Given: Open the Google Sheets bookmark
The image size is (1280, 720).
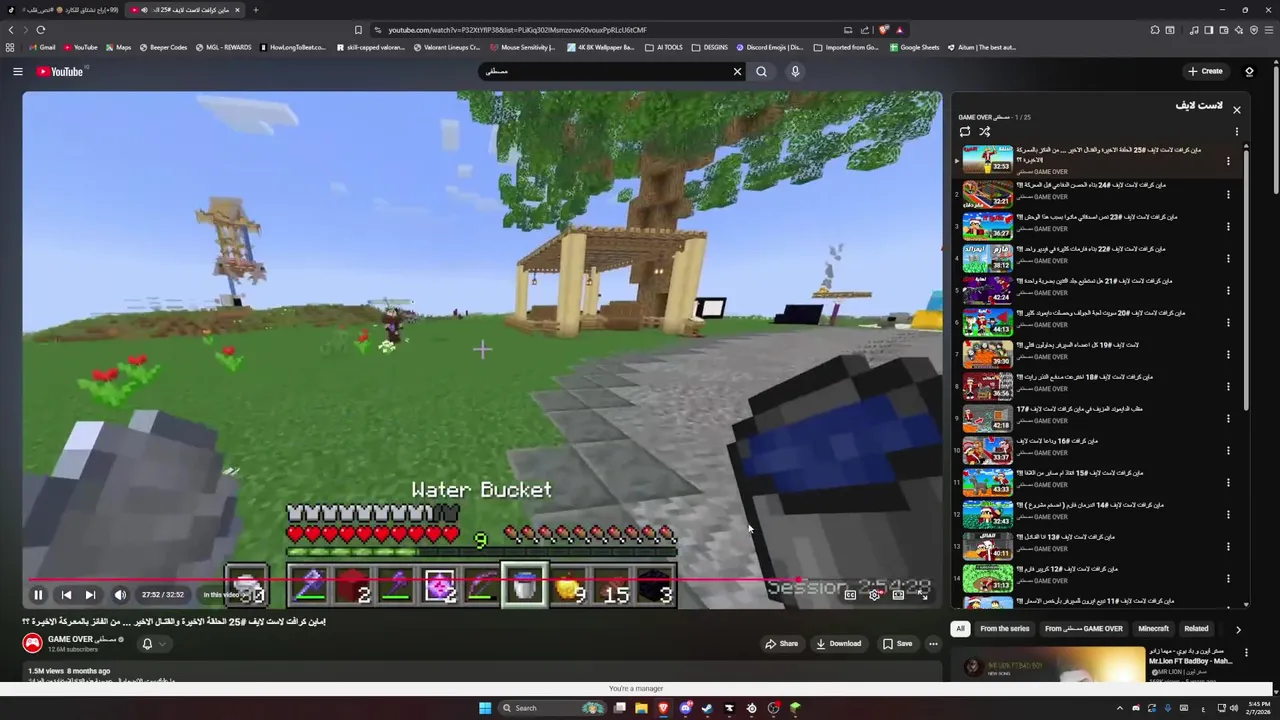Looking at the screenshot, I should click(x=915, y=47).
